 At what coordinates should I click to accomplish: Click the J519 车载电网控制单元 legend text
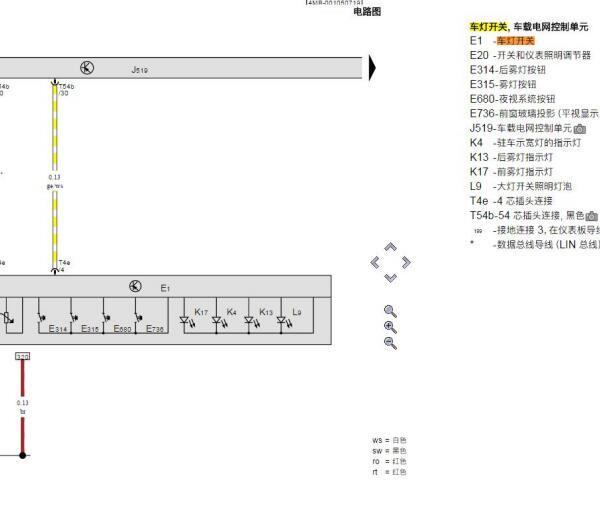[521, 128]
